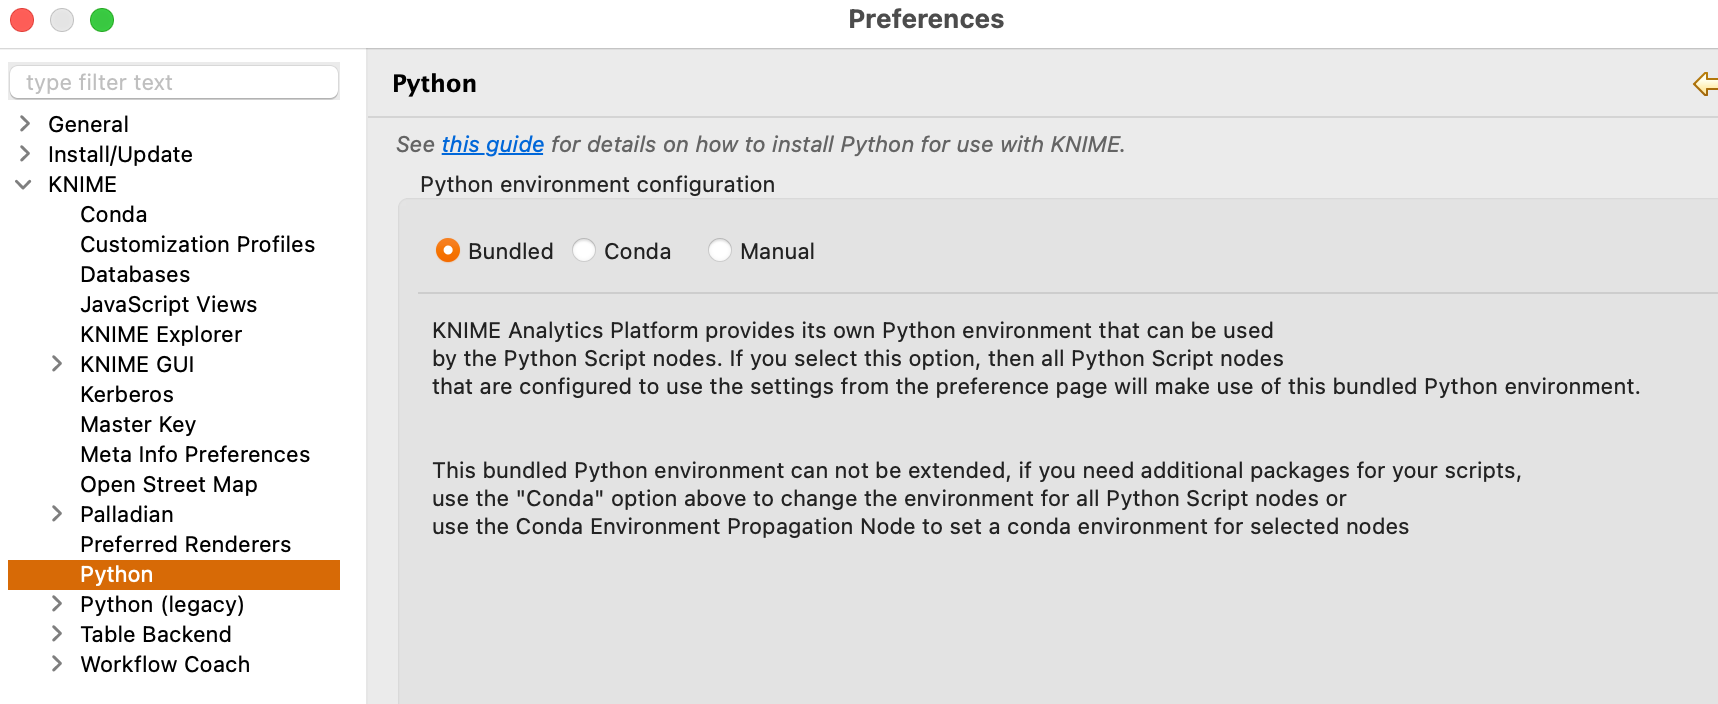The height and width of the screenshot is (704, 1718).
Task: Collapse the KNIME tree node
Action: pos(24,184)
